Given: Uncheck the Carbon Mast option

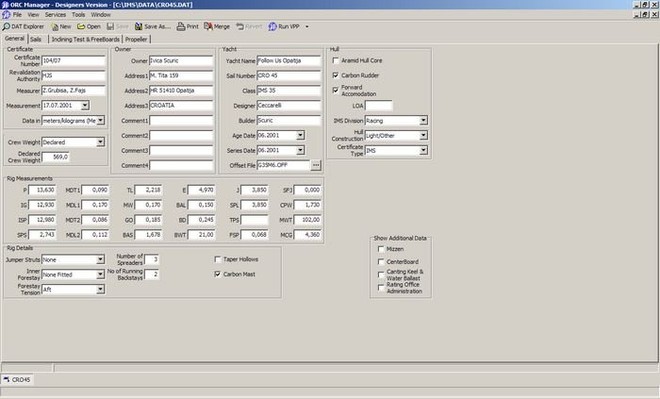Looking at the screenshot, I should (x=218, y=274).
